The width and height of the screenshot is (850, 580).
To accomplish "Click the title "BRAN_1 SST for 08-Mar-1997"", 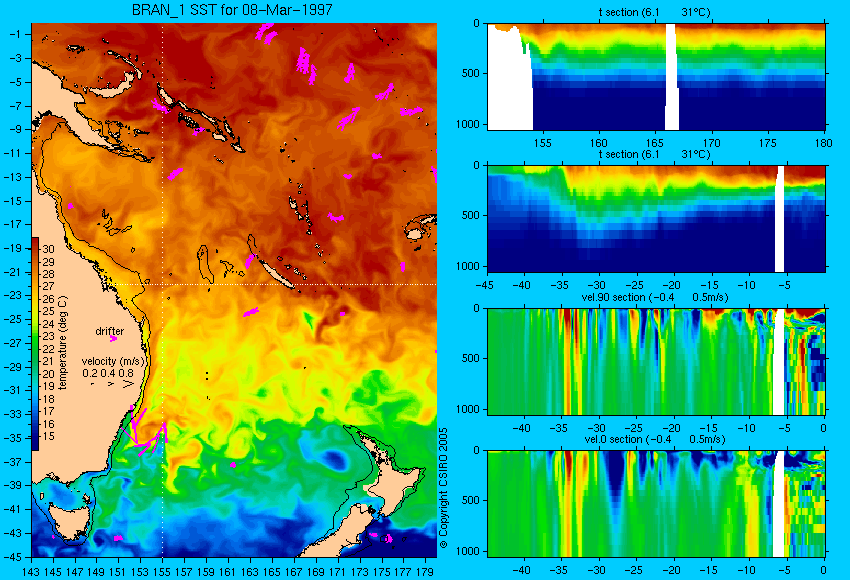I will pos(232,9).
